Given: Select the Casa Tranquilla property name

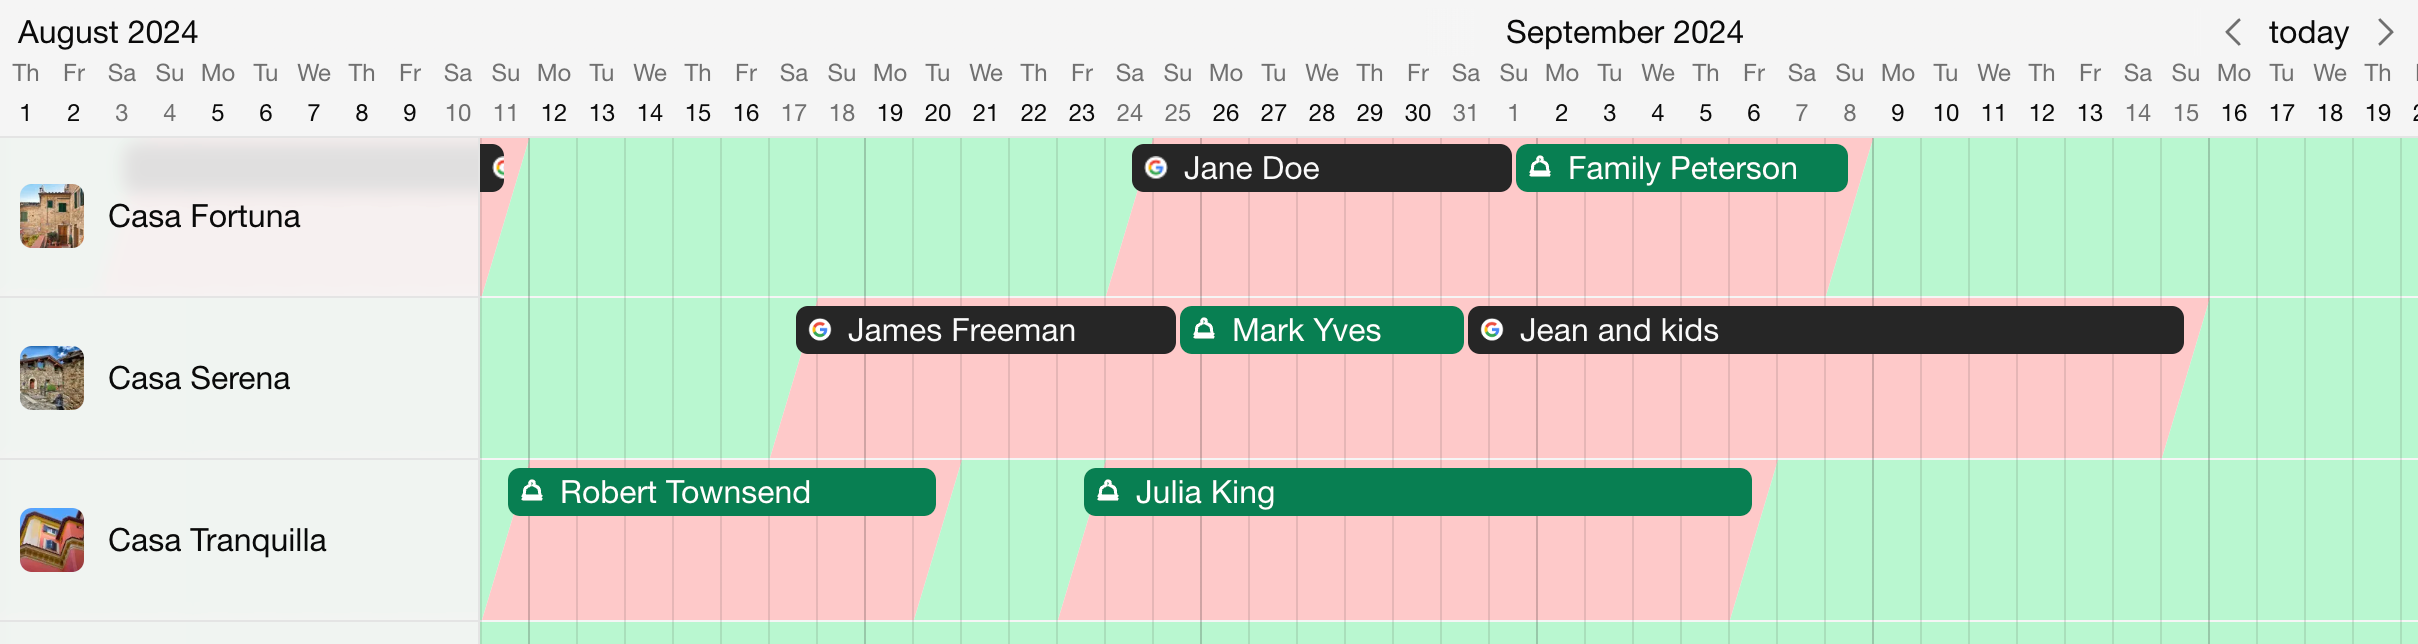Looking at the screenshot, I should point(217,540).
